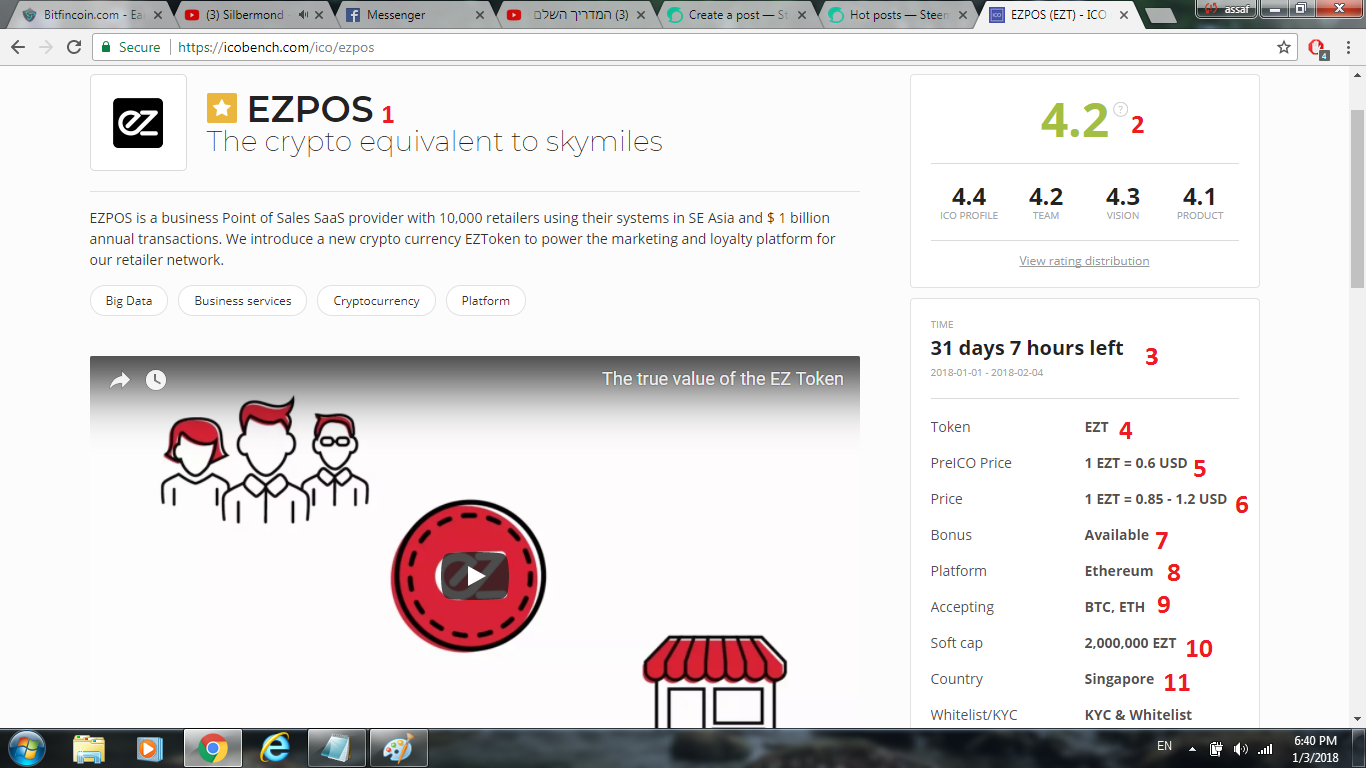Click the assaf profile button

pyautogui.click(x=1224, y=8)
